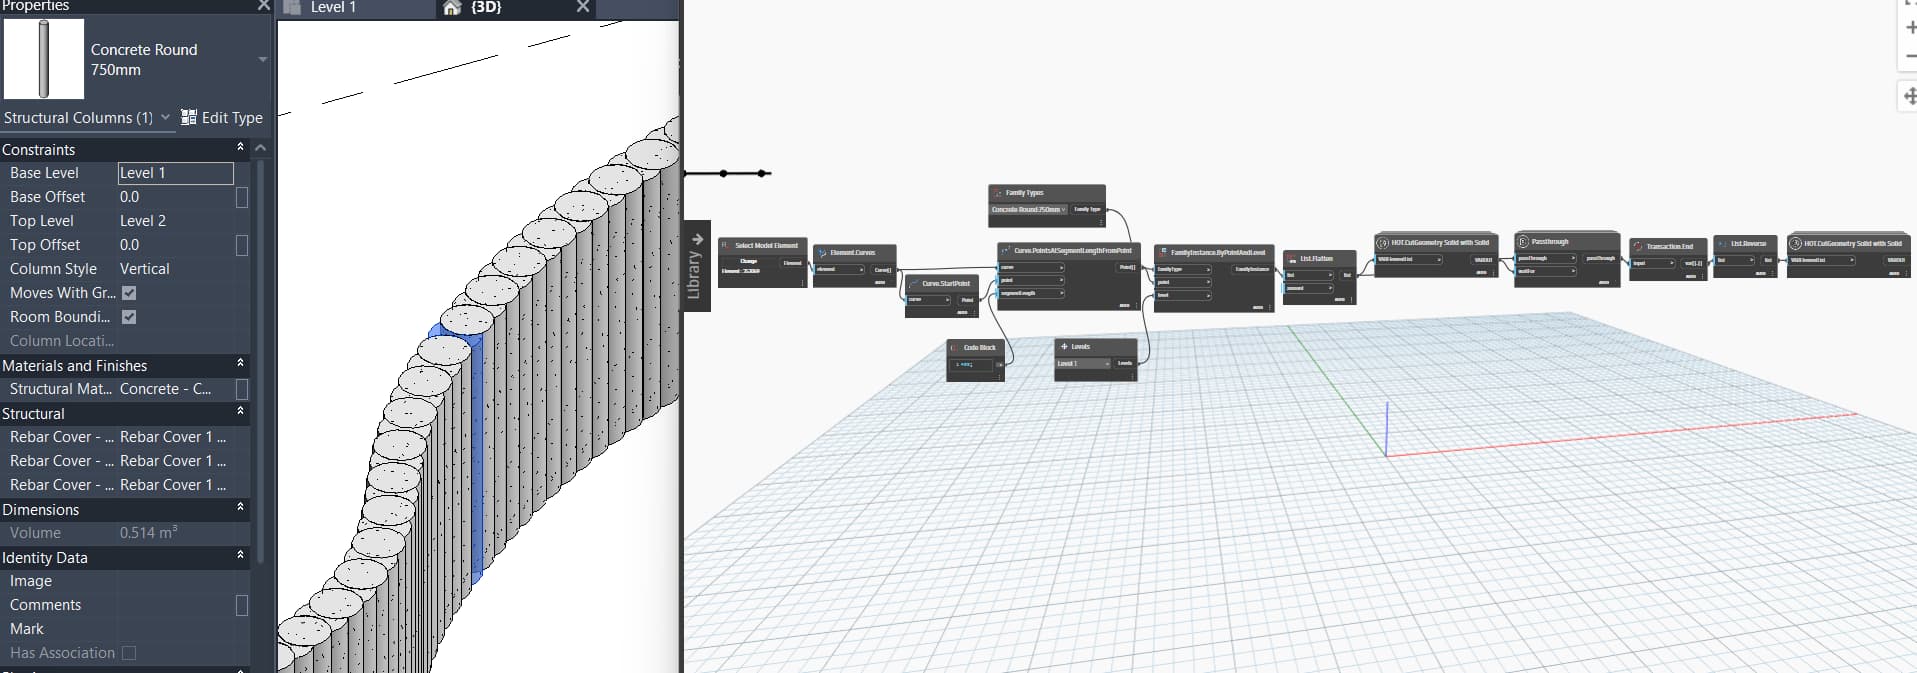Click the Levels node icon
This screenshot has height=673, width=1917.
tap(1064, 346)
